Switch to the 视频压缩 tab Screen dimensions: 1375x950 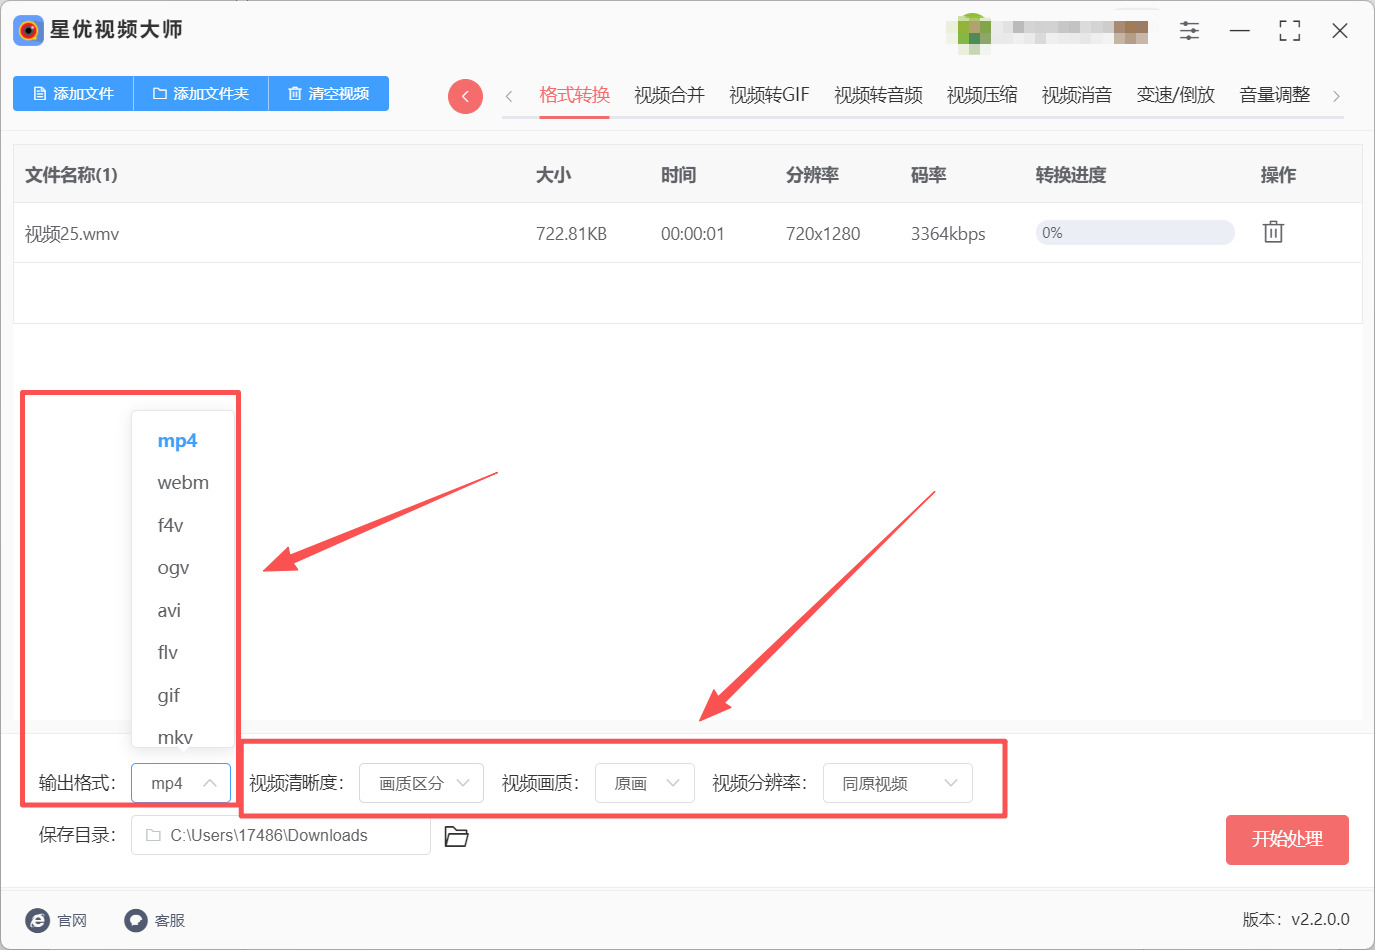point(982,95)
